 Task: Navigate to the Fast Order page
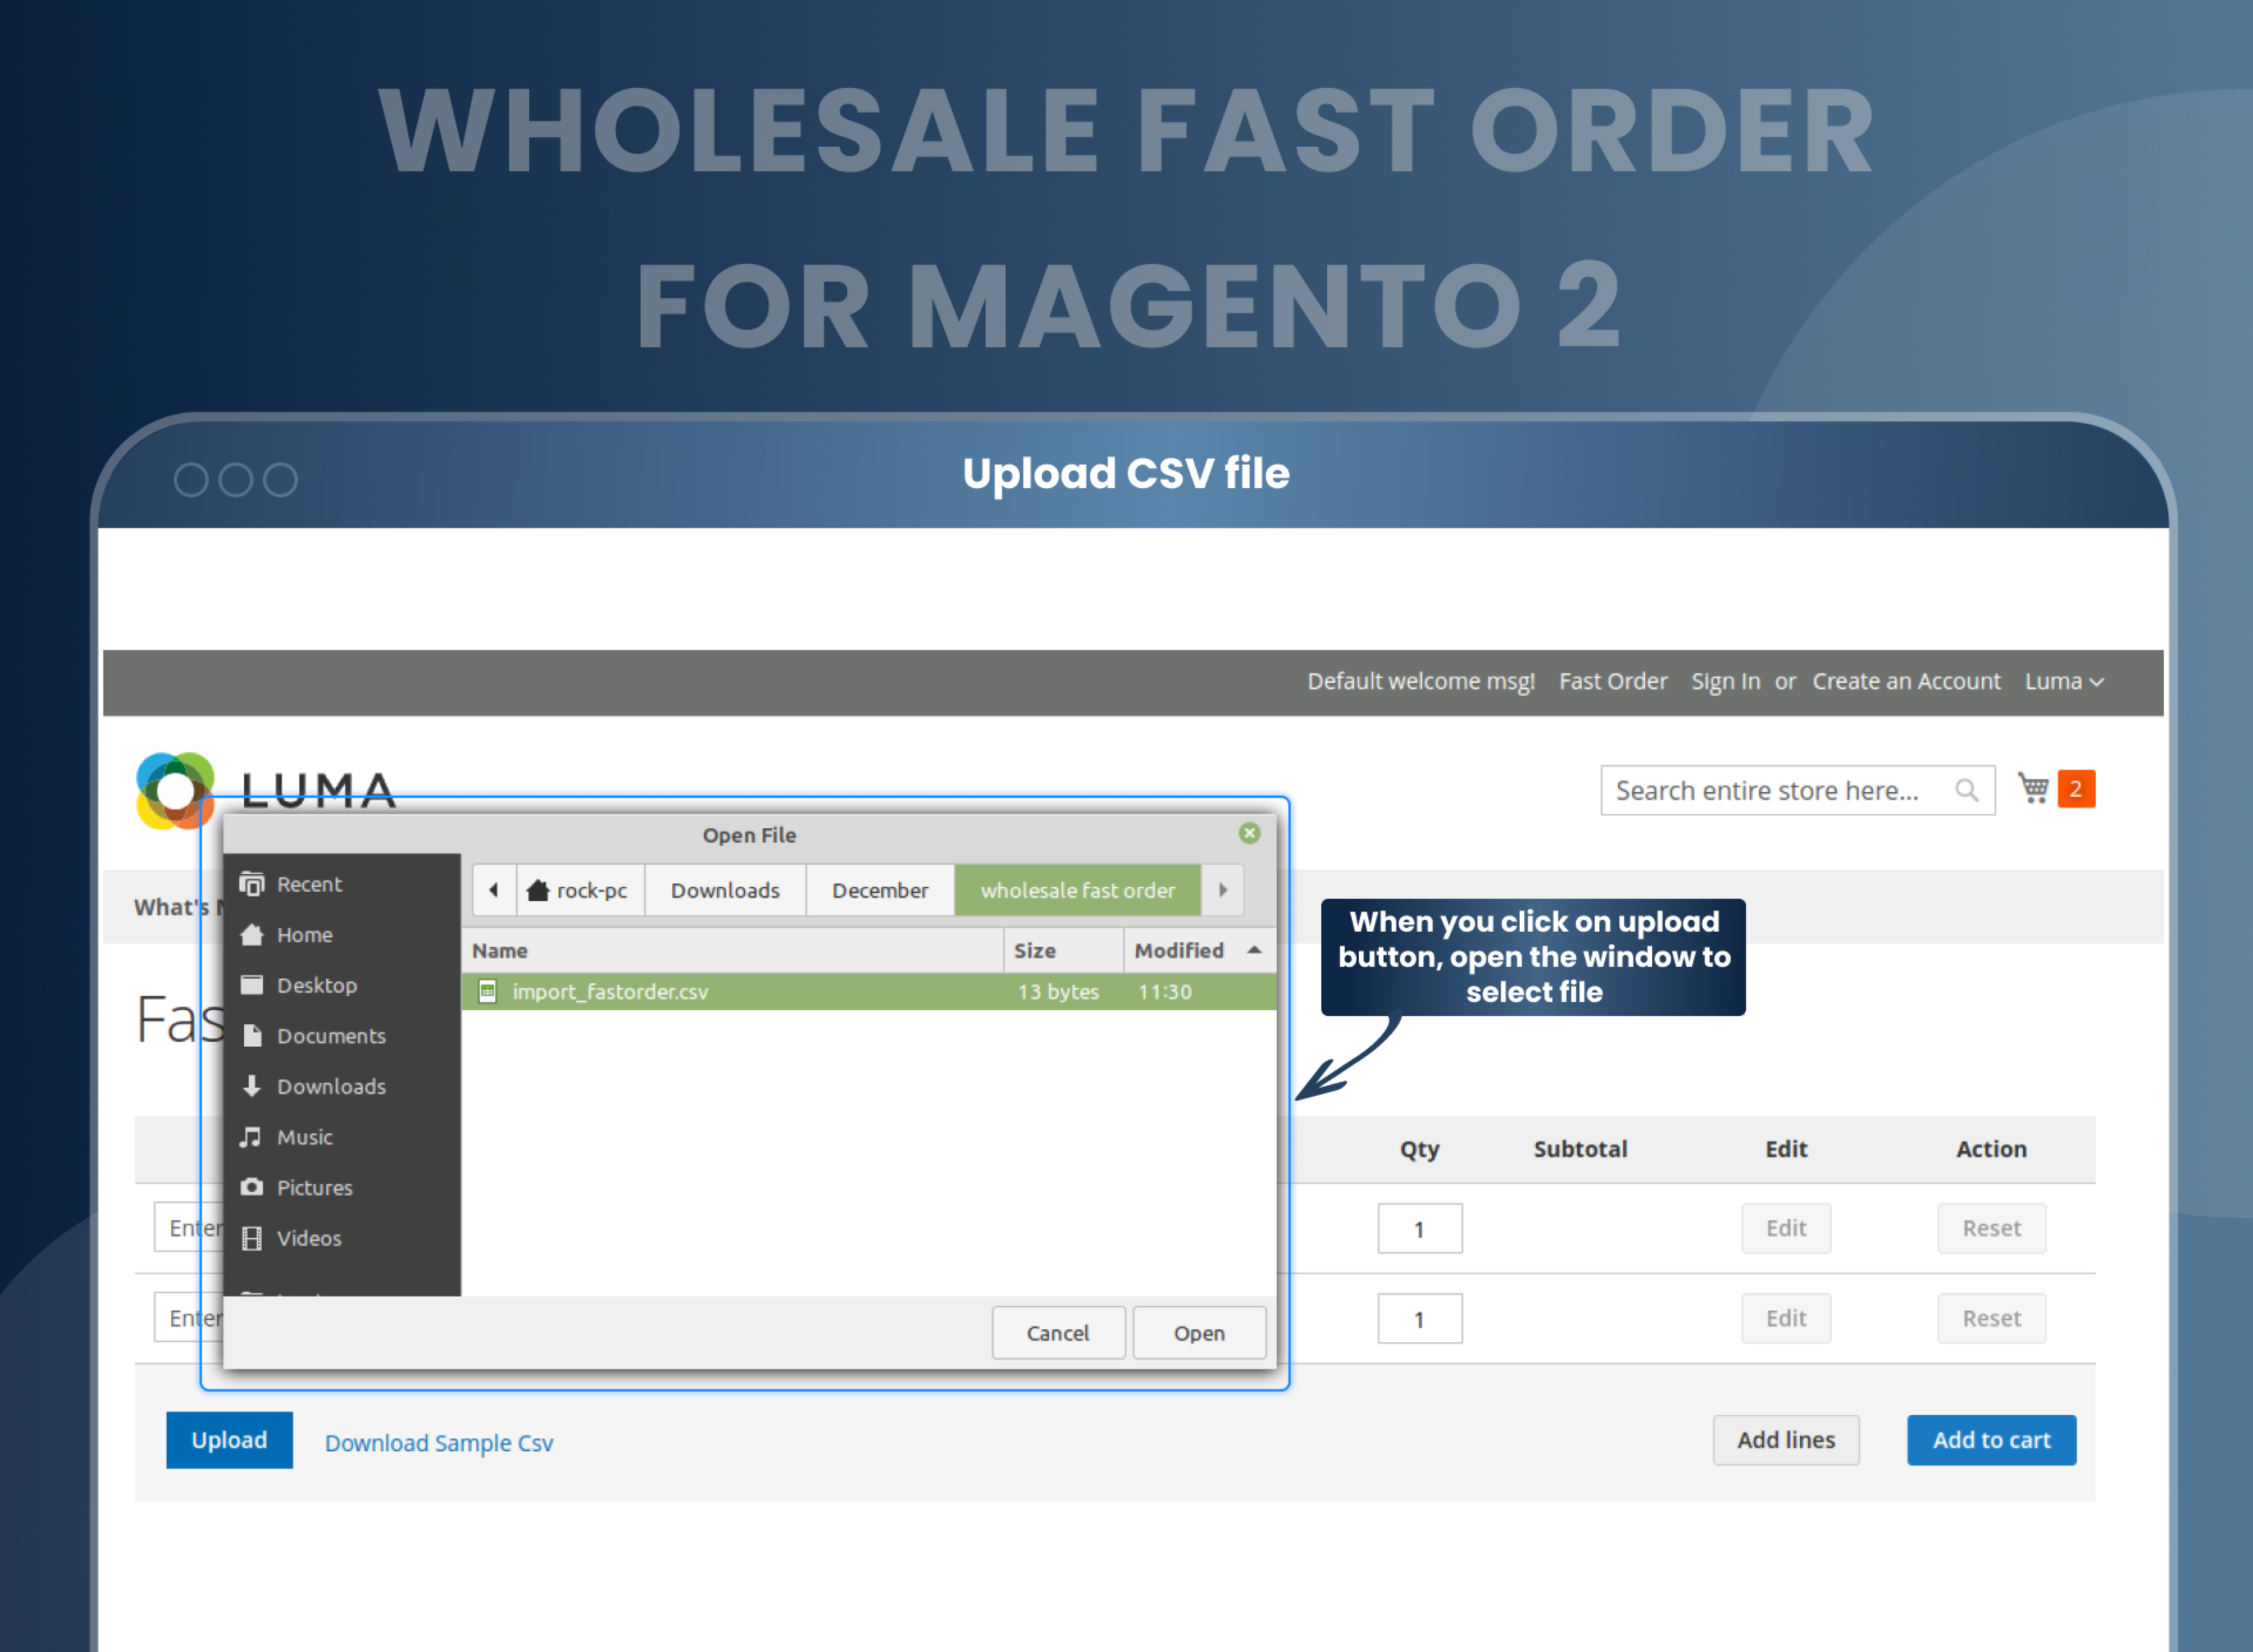coord(1613,681)
